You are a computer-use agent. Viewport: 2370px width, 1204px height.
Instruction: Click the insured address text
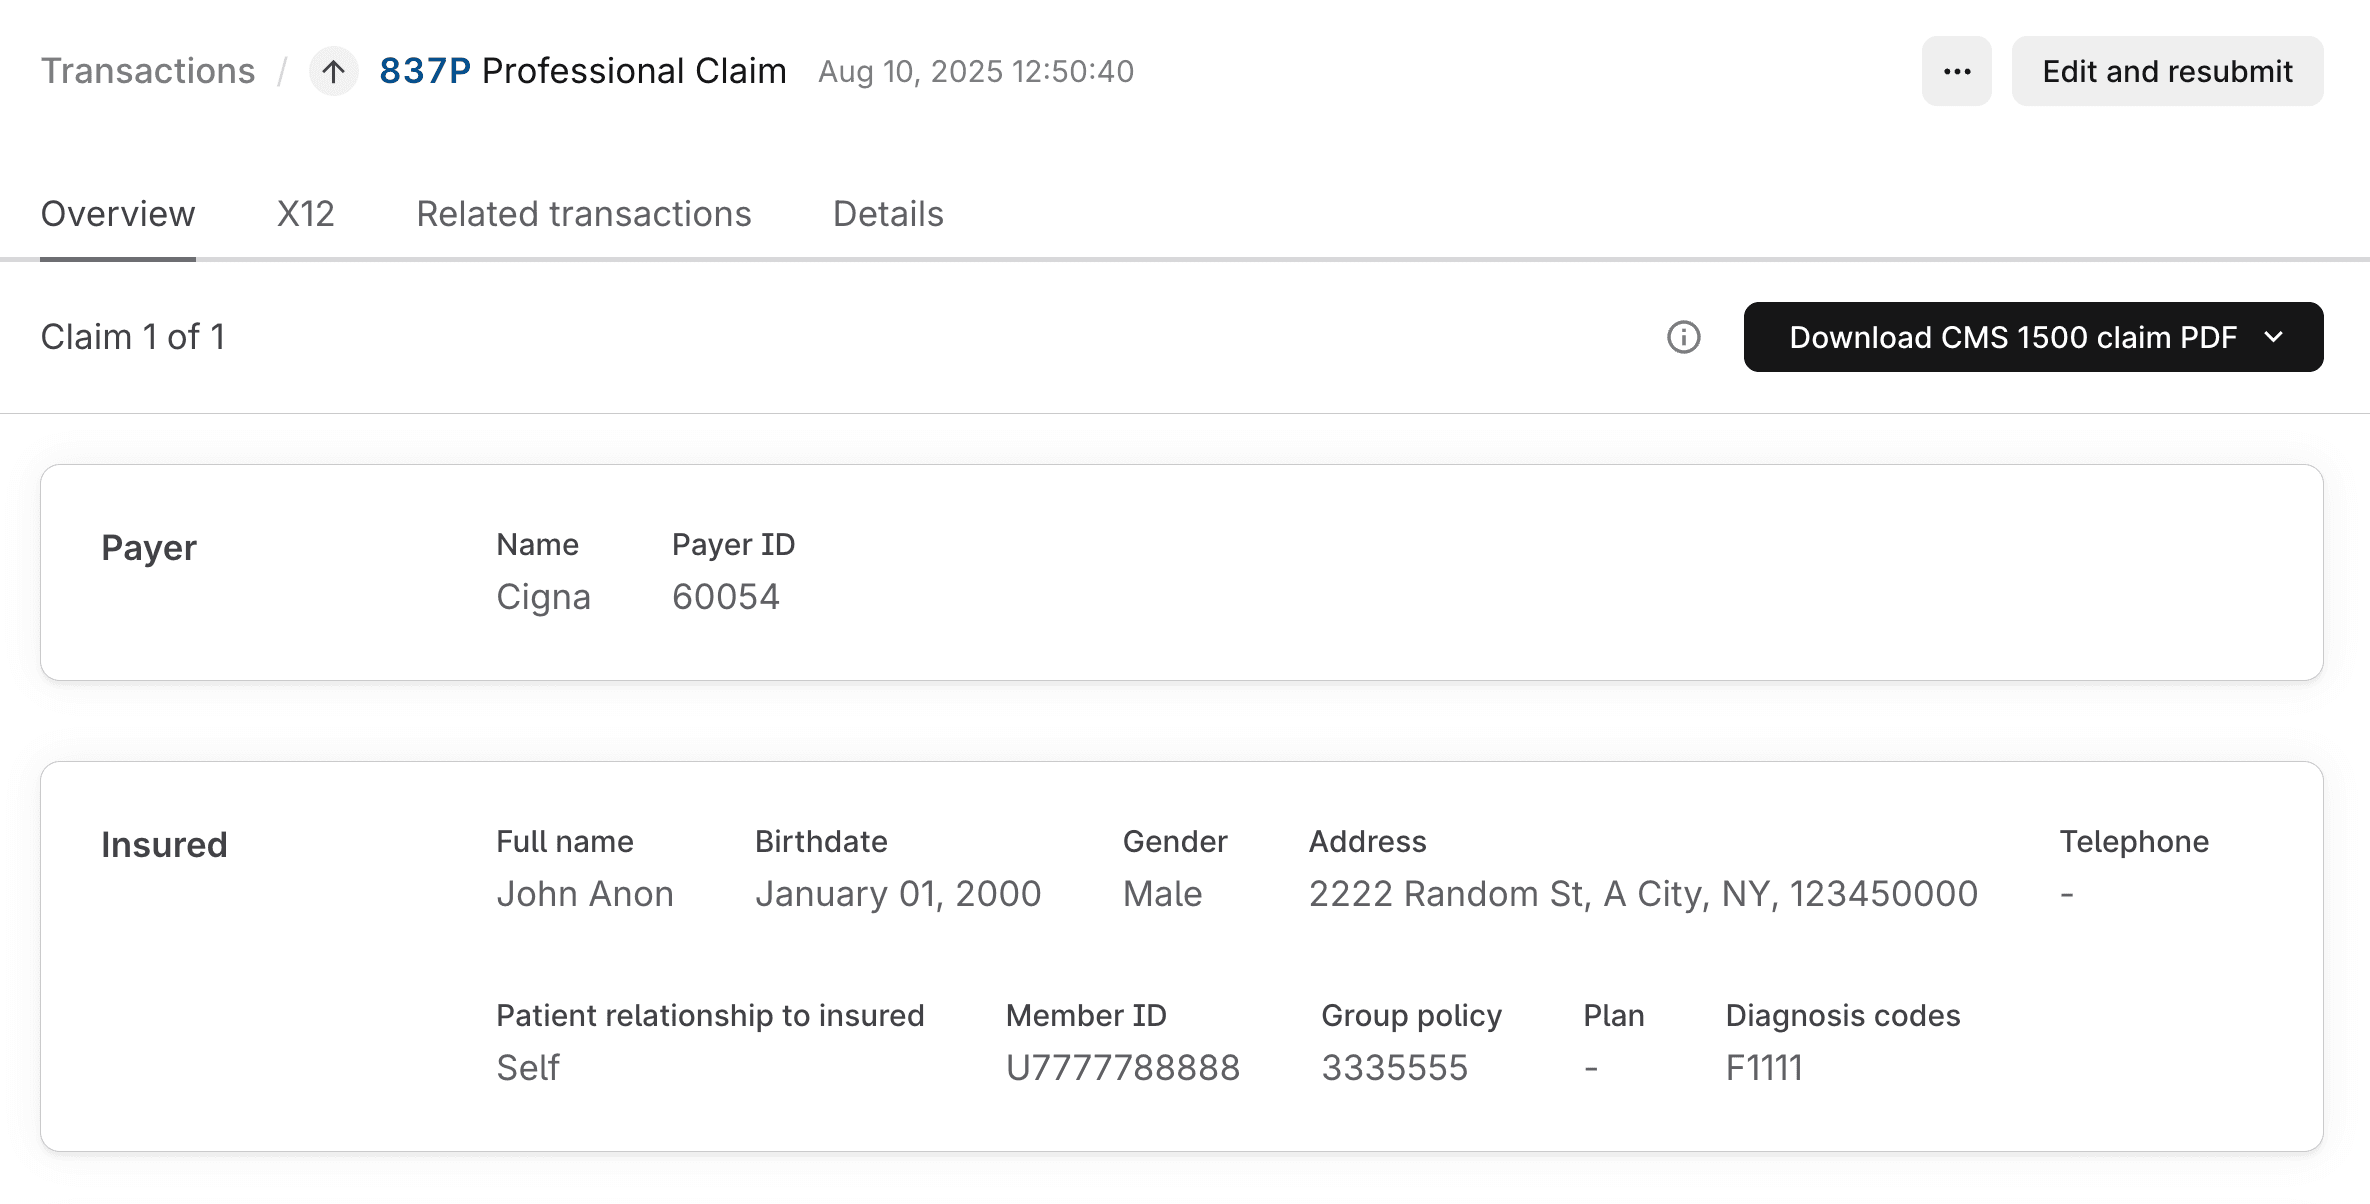click(x=1643, y=894)
